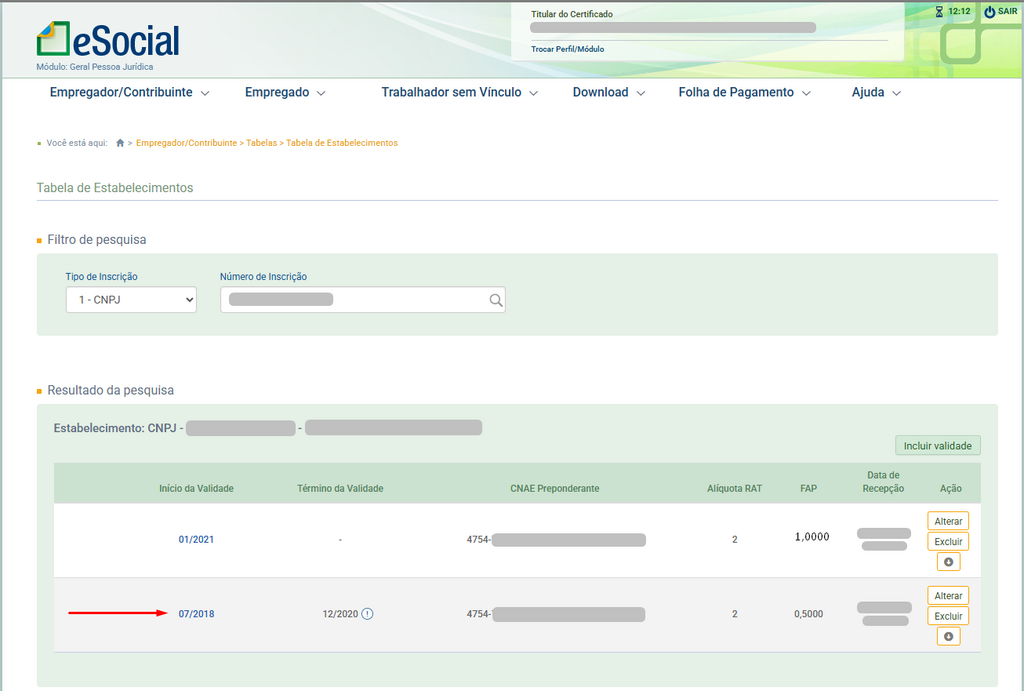Open the Ajuda menu
This screenshot has width=1024, height=691.
(876, 92)
